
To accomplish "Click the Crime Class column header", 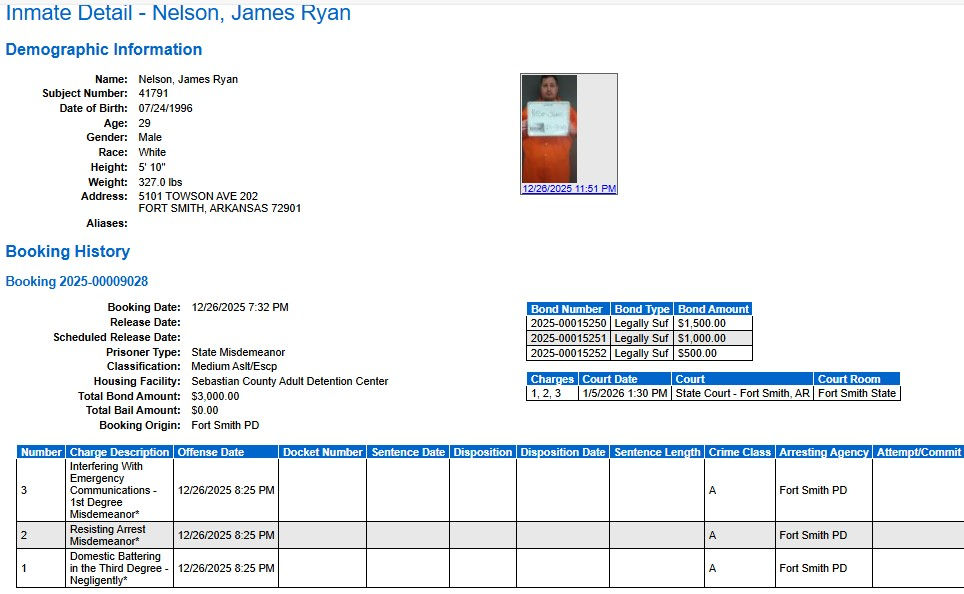I will [x=740, y=452].
